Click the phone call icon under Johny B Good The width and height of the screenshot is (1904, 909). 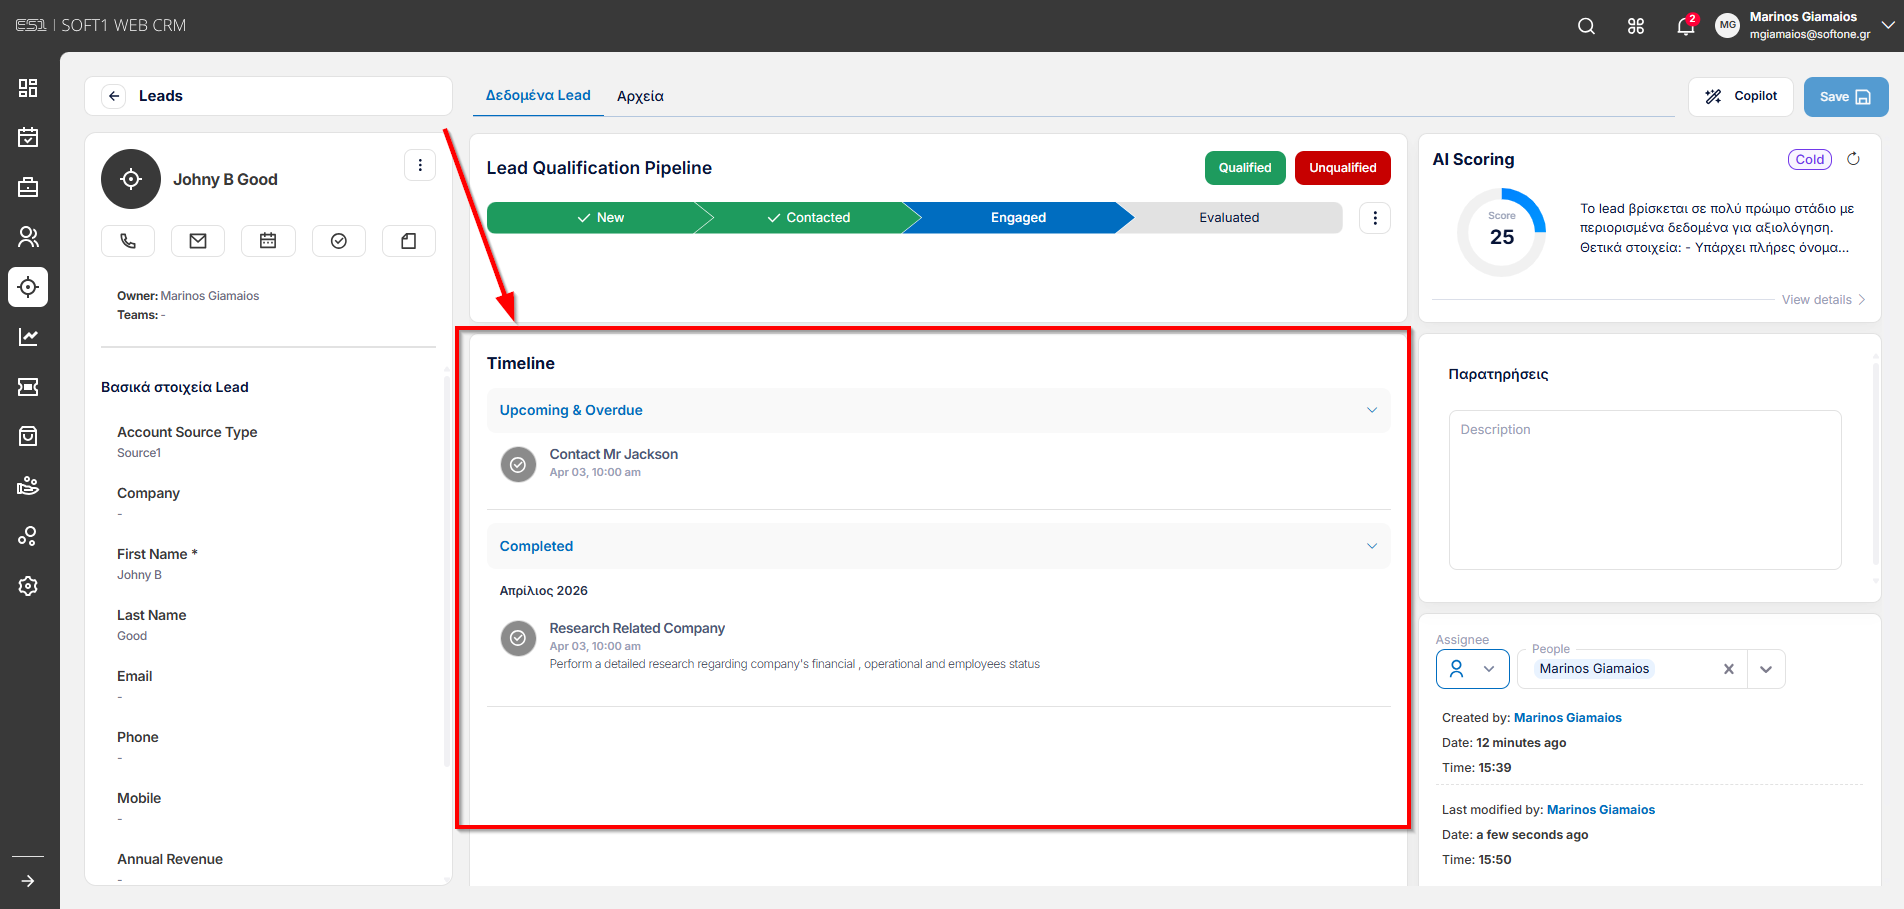click(x=128, y=241)
